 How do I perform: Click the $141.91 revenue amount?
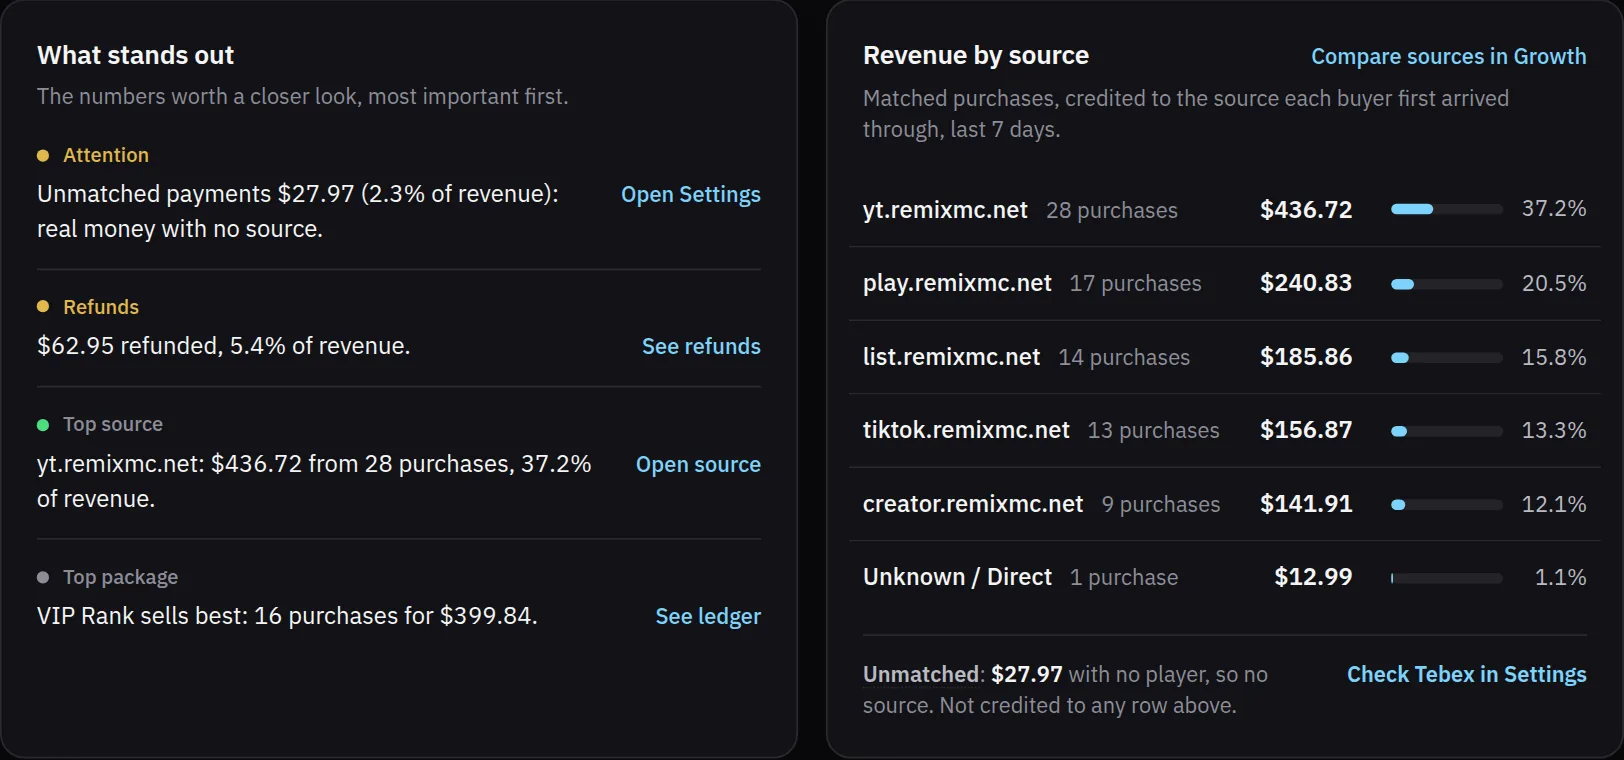1306,504
